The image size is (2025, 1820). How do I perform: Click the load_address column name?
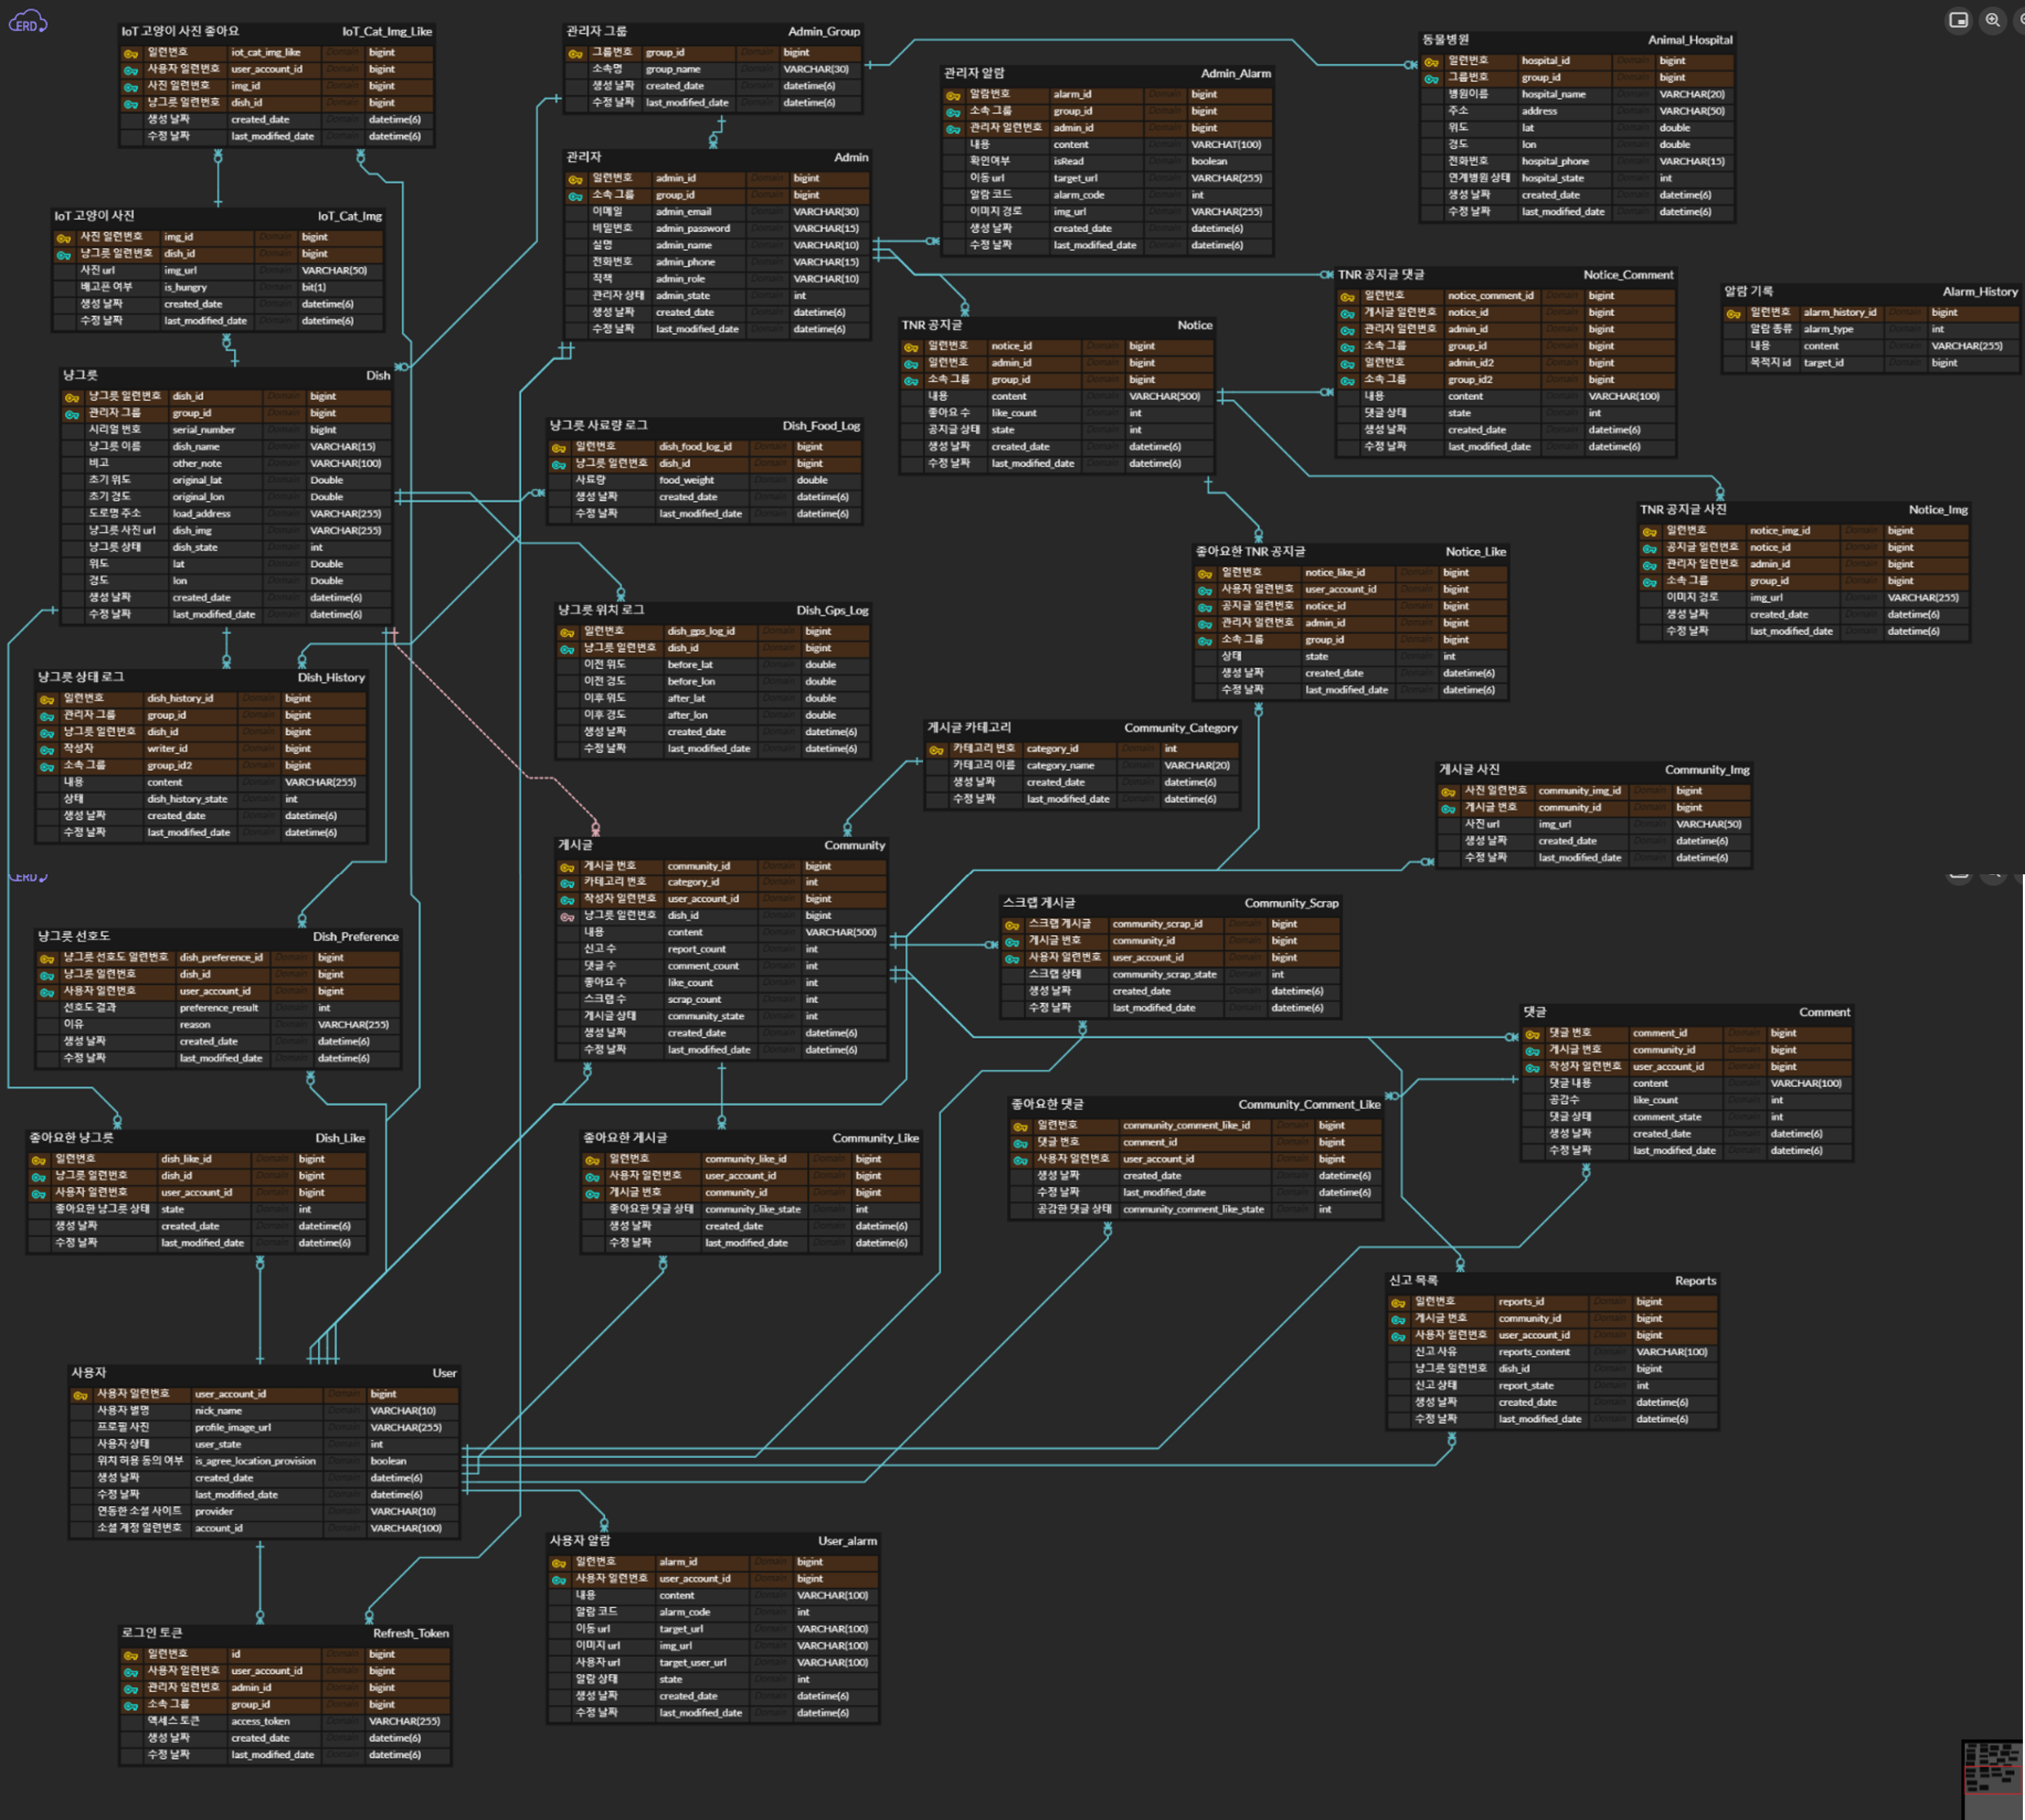201,514
